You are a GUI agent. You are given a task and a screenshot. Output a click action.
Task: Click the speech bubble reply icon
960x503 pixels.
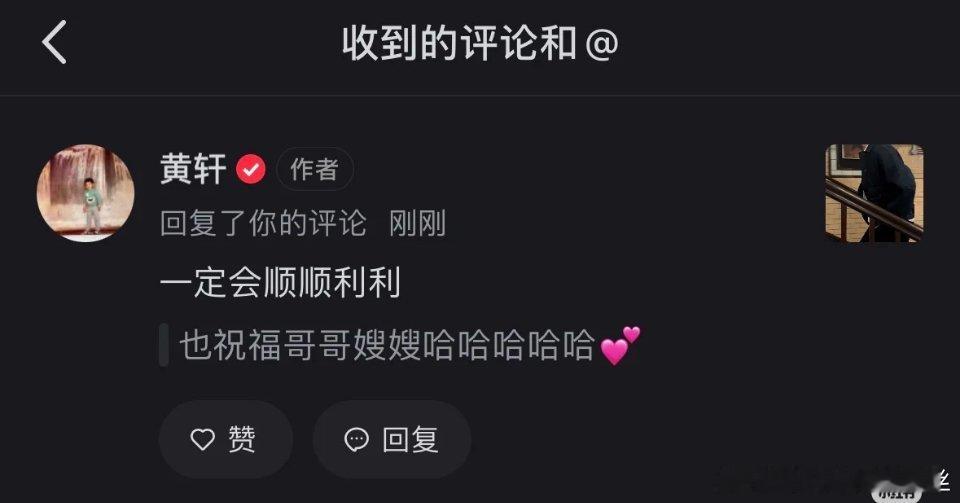[x=356, y=439]
